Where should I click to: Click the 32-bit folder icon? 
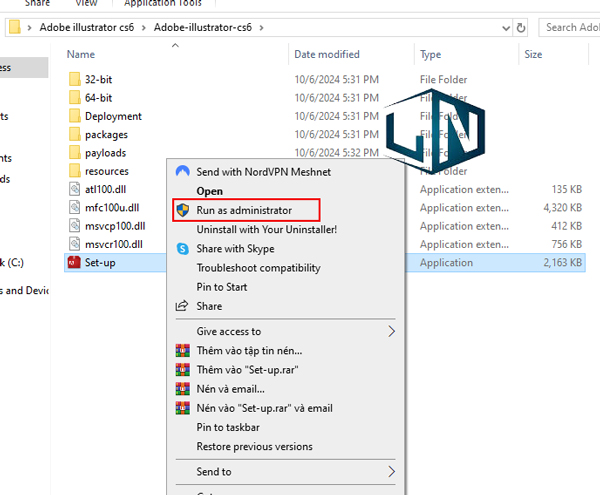click(75, 79)
